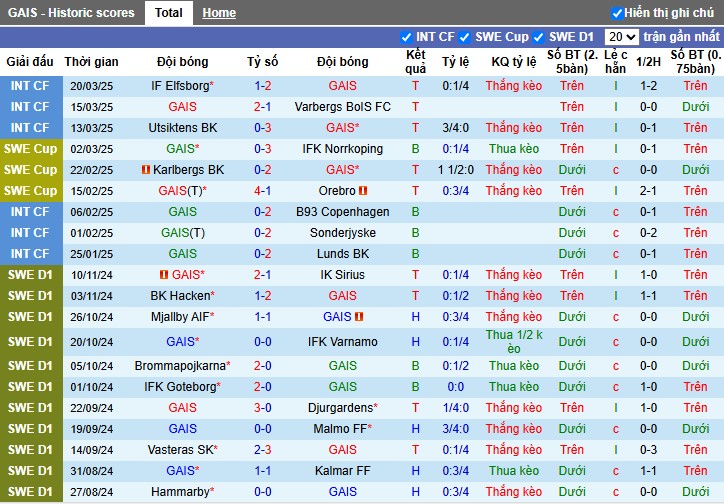724x504 pixels.
Task: Click Djurgardens team name
Action: point(341,408)
